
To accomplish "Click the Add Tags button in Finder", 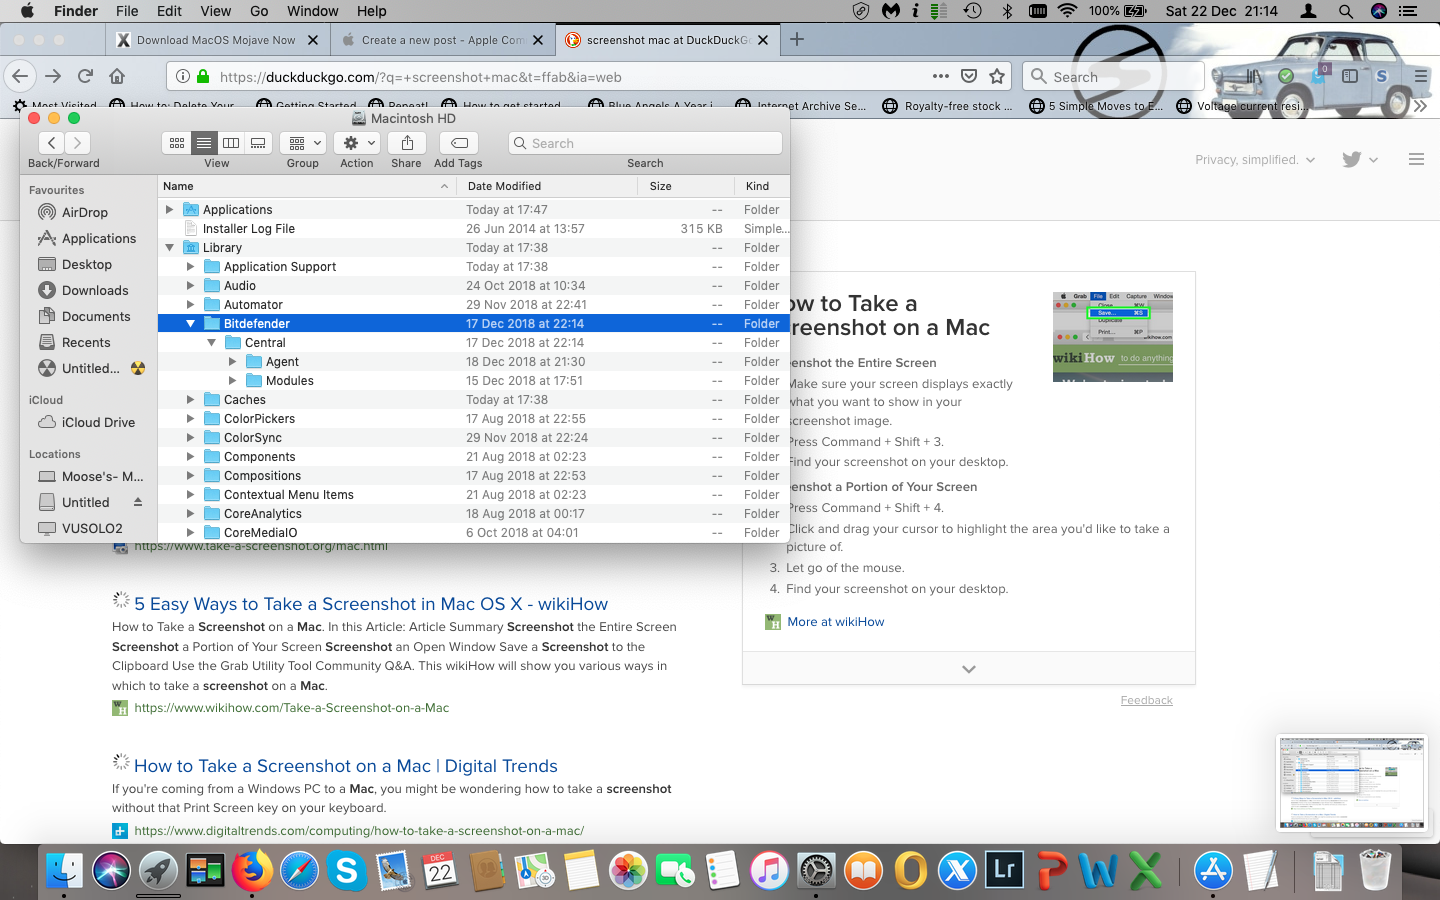I will point(459,143).
